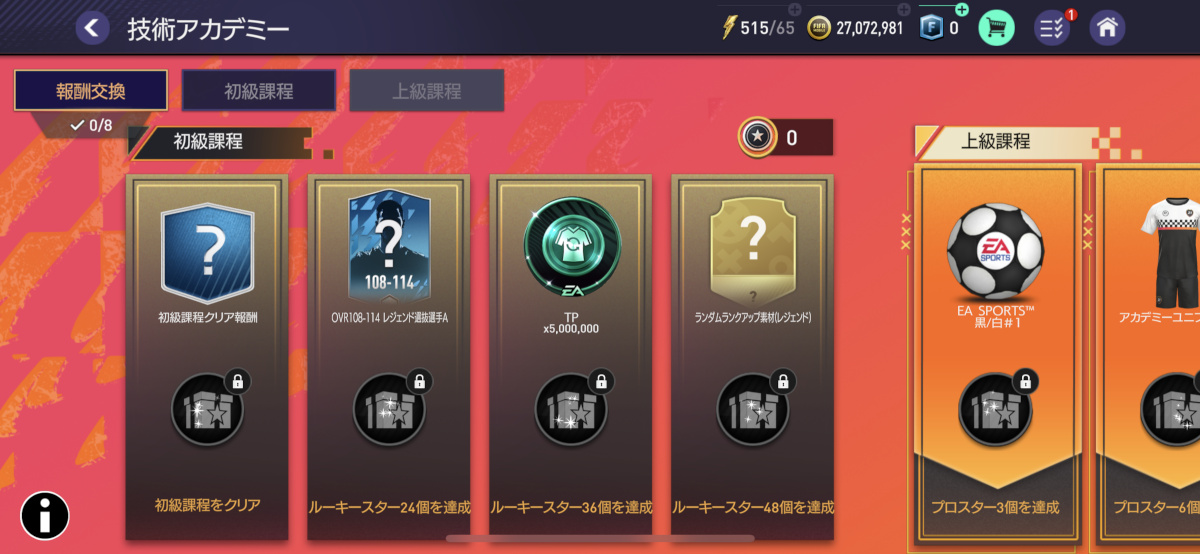The image size is (1200, 554).
Task: Tap the plus above the F points counter
Action: tap(962, 9)
